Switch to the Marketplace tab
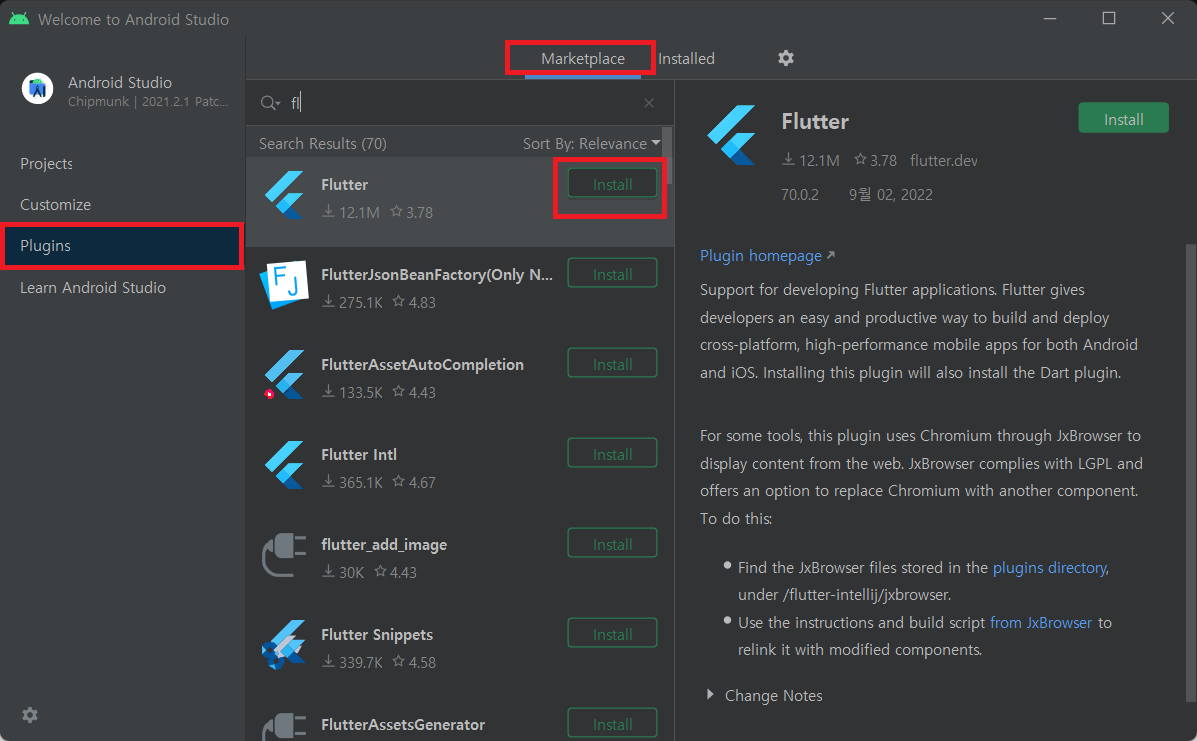 coord(582,59)
